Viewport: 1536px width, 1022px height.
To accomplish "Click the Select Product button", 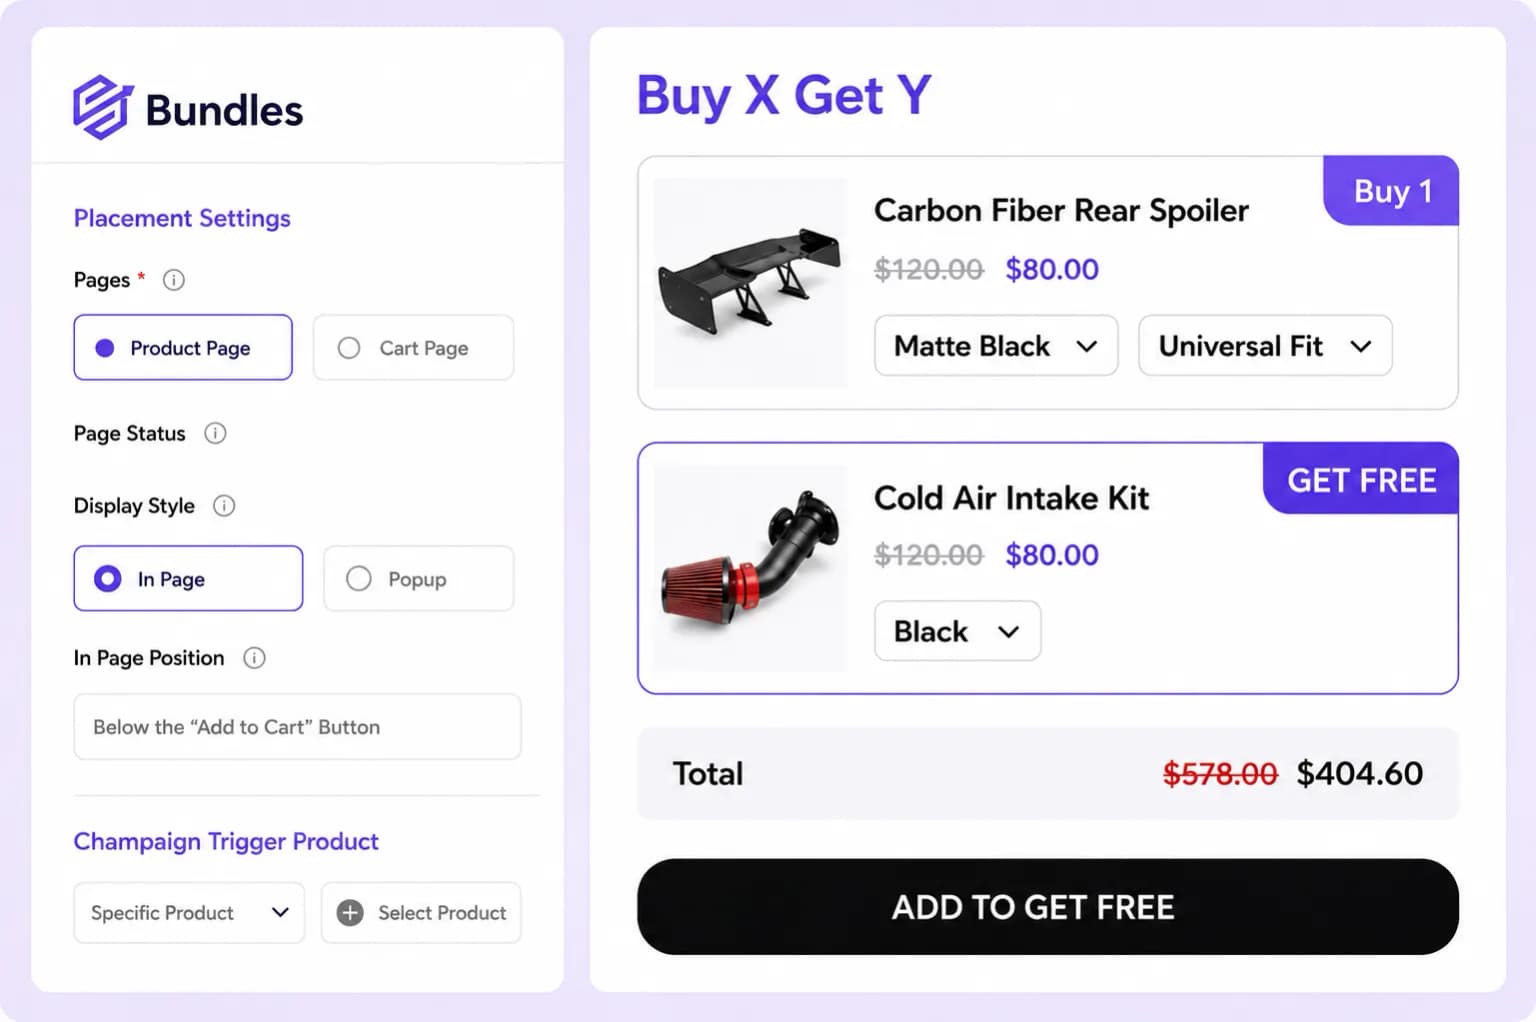I will tap(421, 913).
